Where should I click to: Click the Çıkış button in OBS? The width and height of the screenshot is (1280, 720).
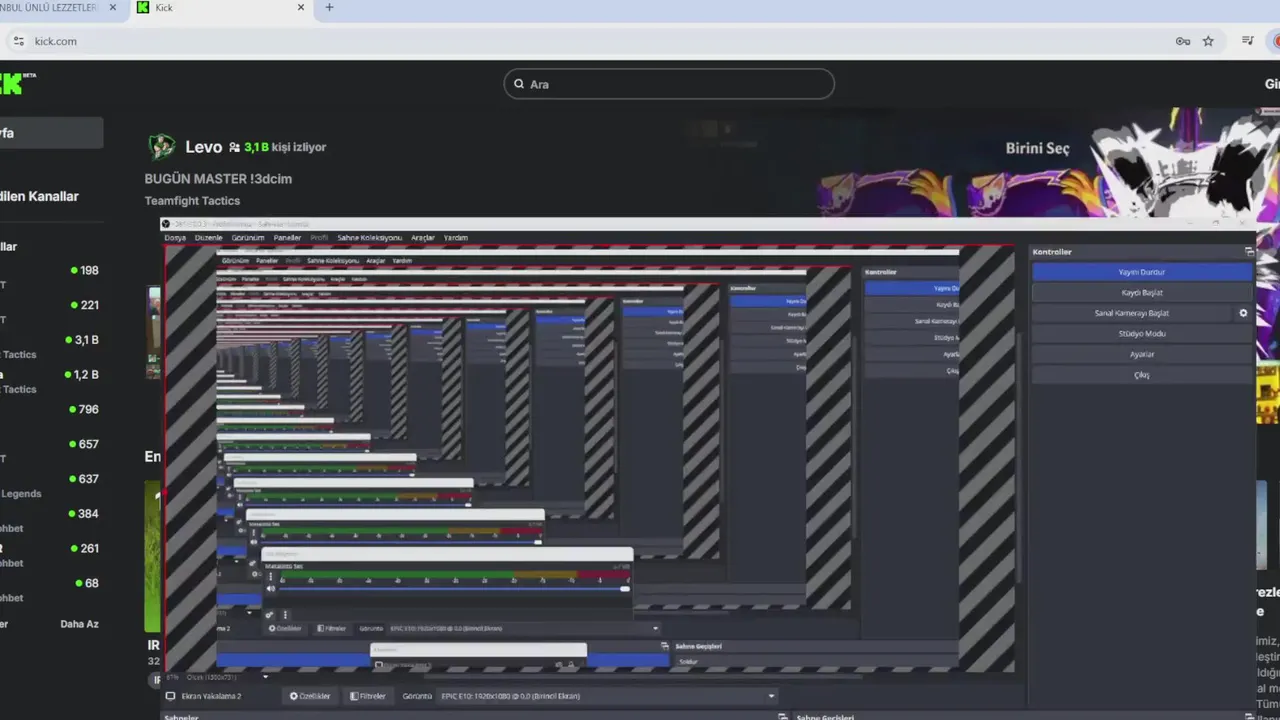[x=1141, y=375]
